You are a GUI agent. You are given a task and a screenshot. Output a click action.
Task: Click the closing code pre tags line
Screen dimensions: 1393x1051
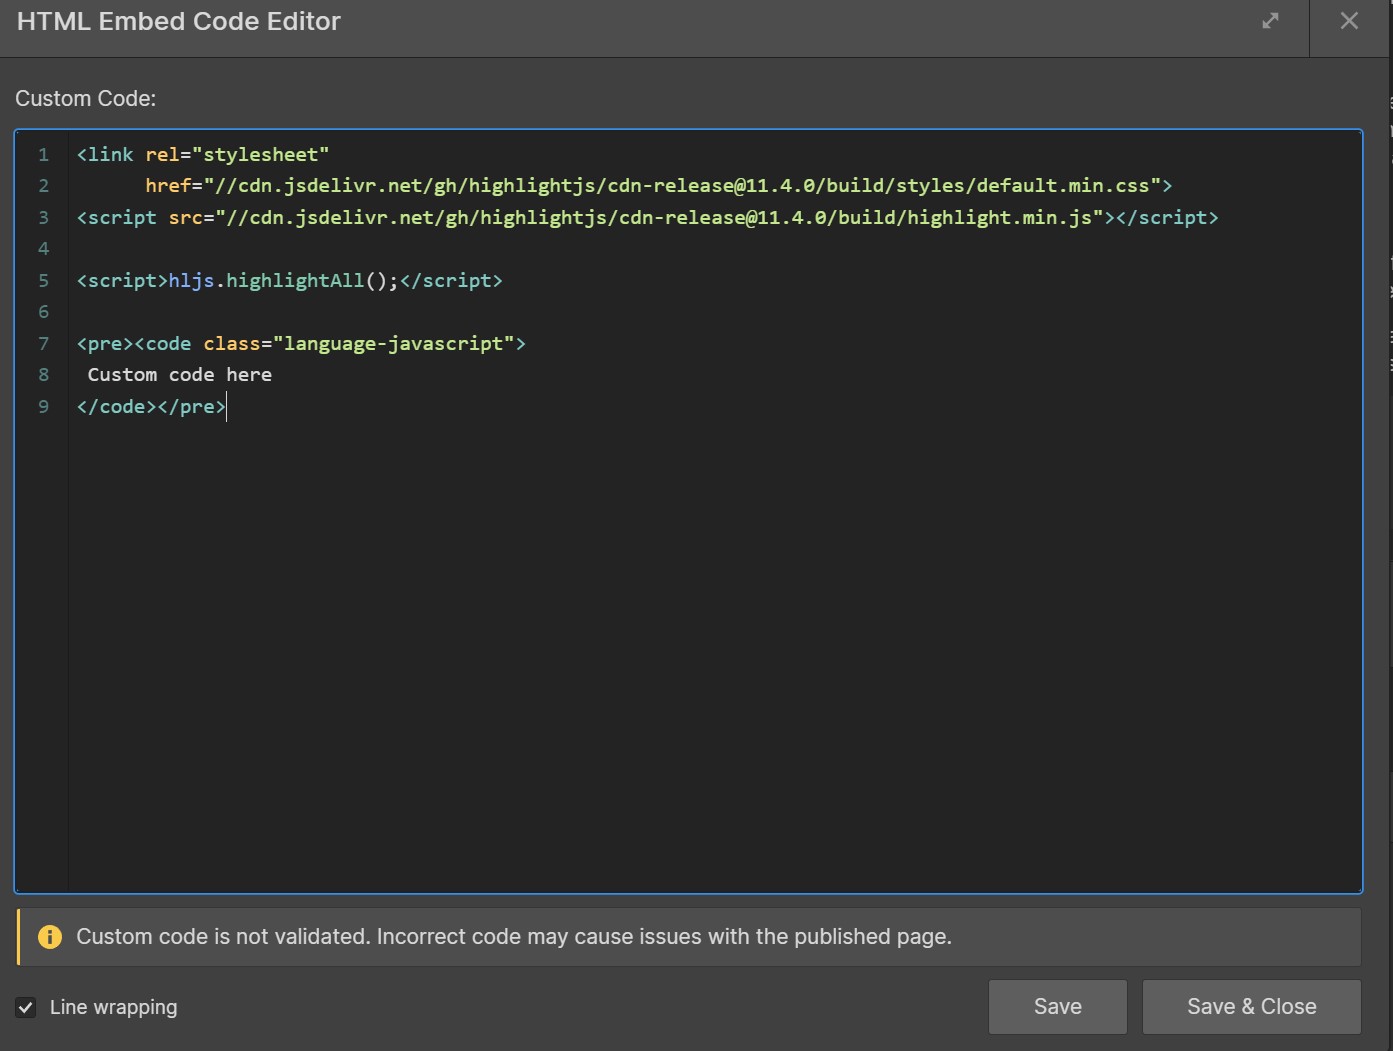pos(151,407)
